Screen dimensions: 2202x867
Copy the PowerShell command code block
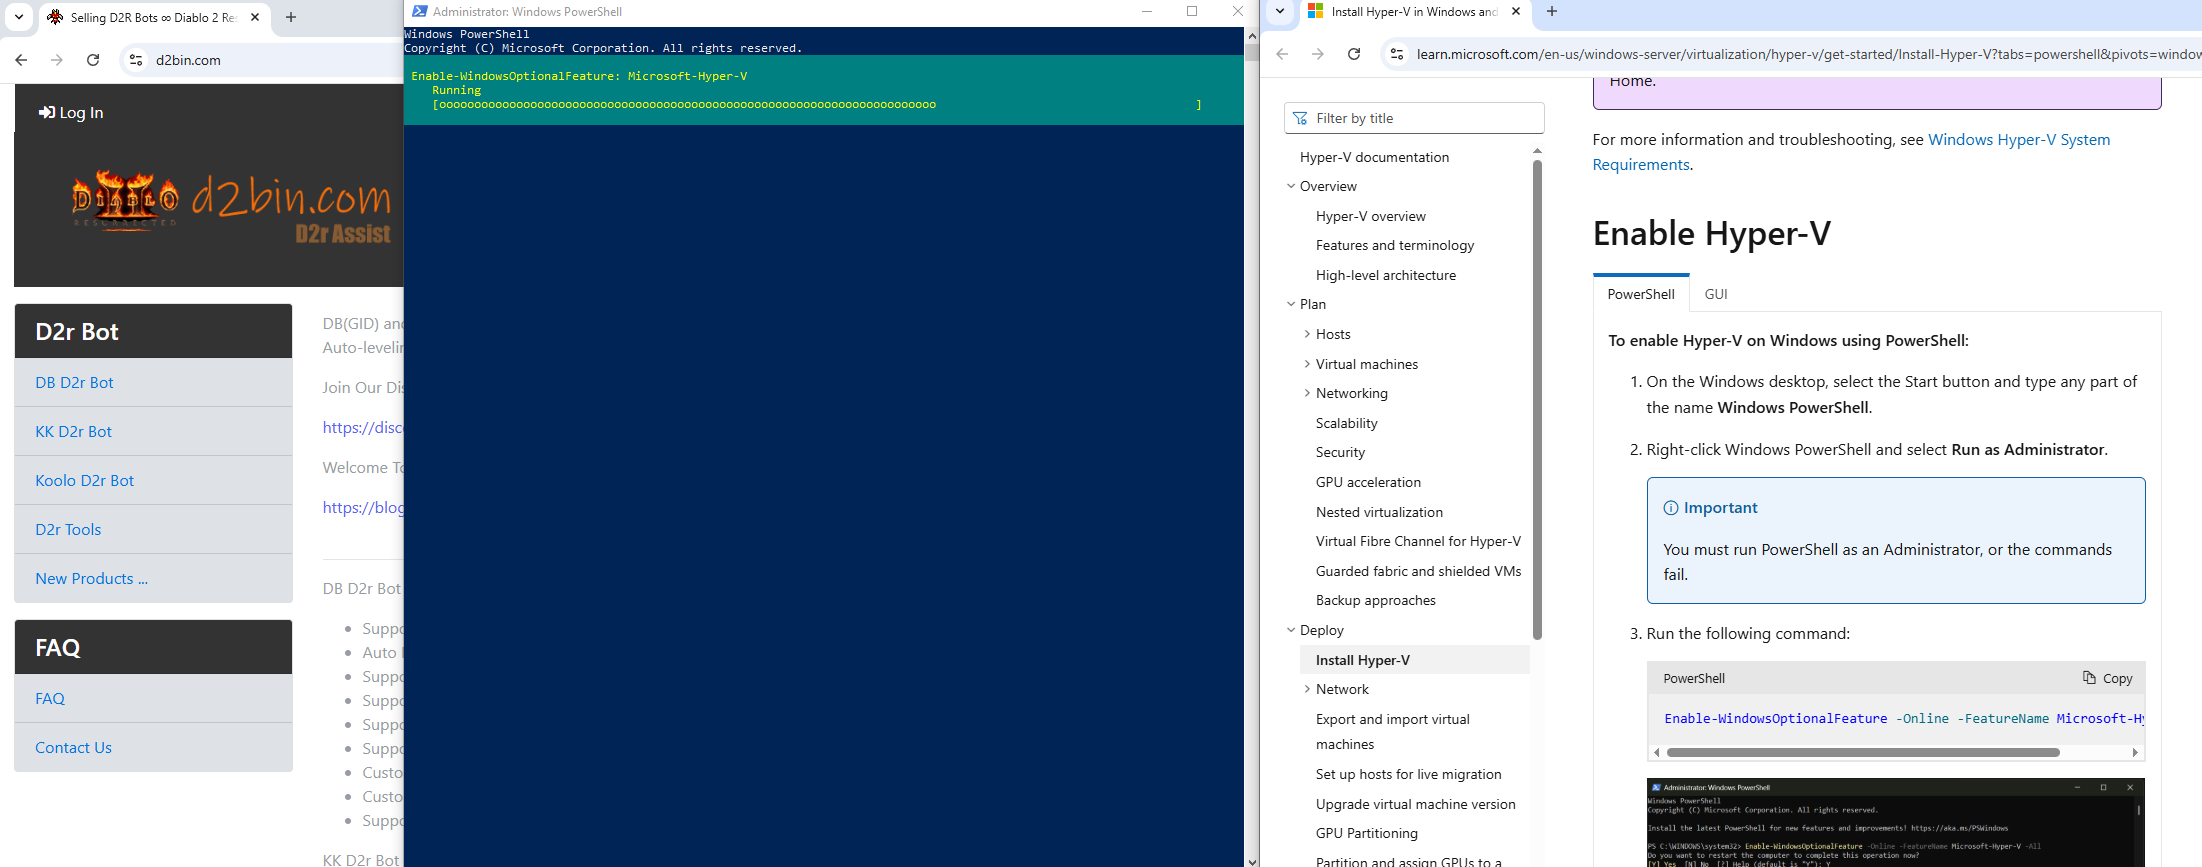(x=2107, y=678)
